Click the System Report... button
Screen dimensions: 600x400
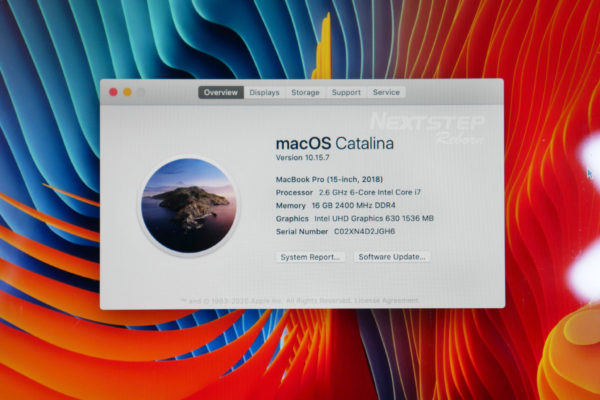[x=310, y=257]
